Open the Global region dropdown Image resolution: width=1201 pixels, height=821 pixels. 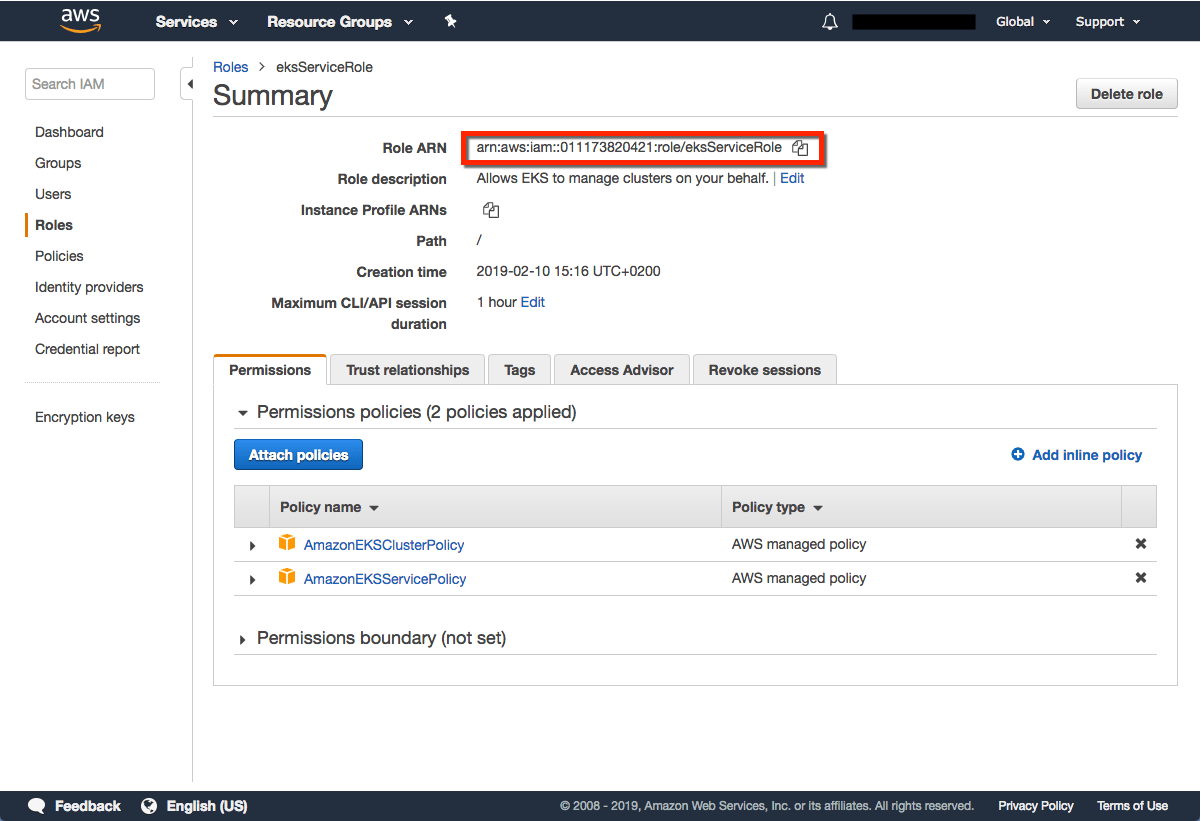(x=1023, y=22)
